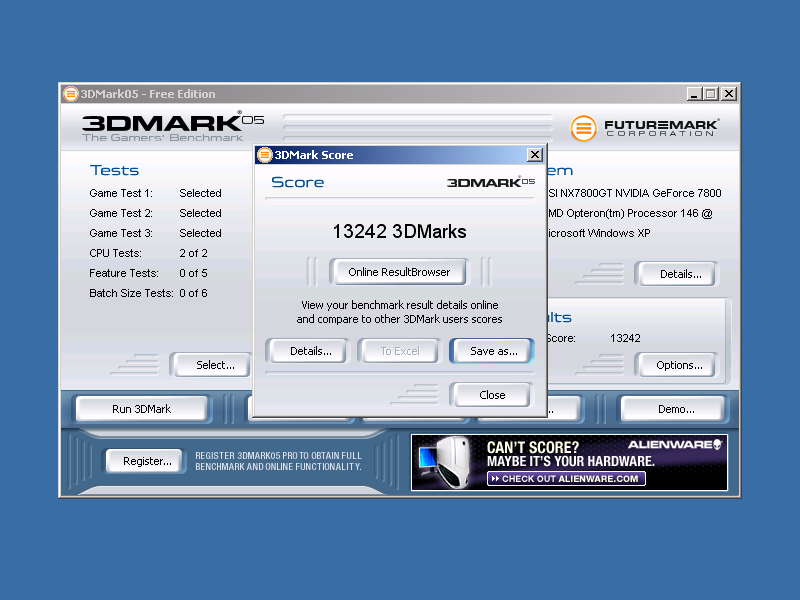
Task: Click the Tests section heading
Action: [114, 170]
